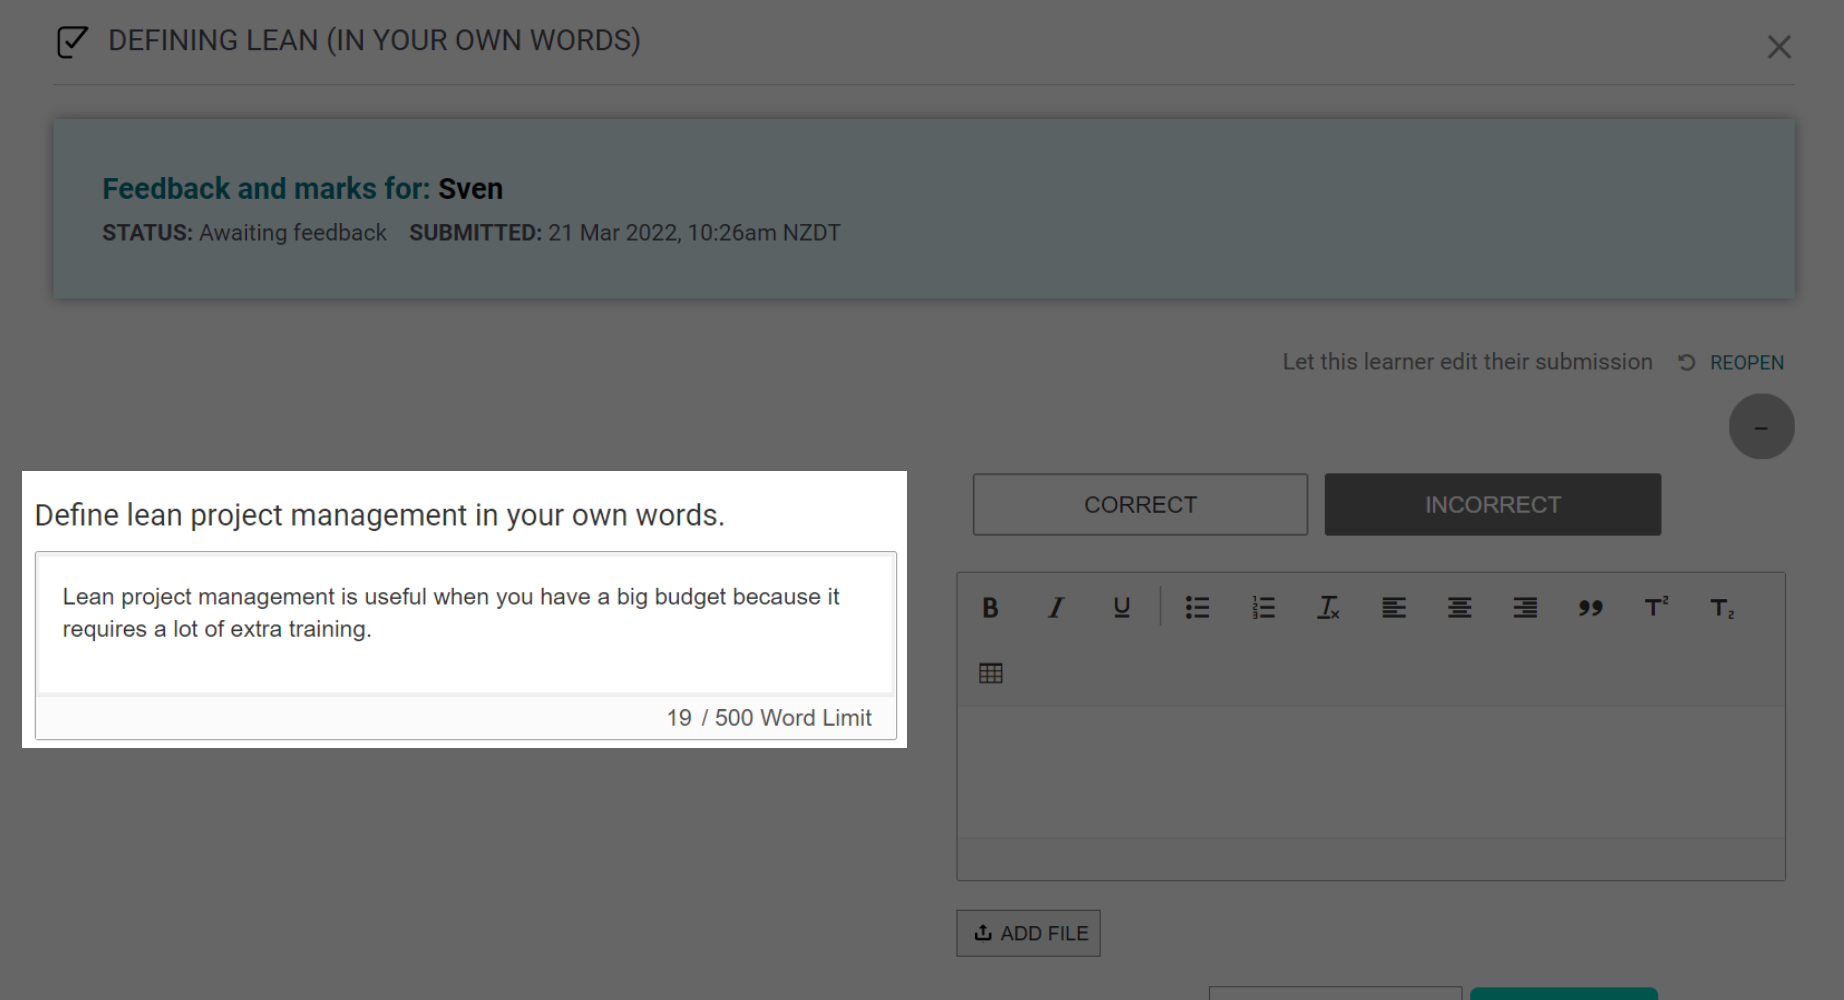This screenshot has width=1844, height=1000.
Task: Insert a table into feedback
Action: (991, 674)
